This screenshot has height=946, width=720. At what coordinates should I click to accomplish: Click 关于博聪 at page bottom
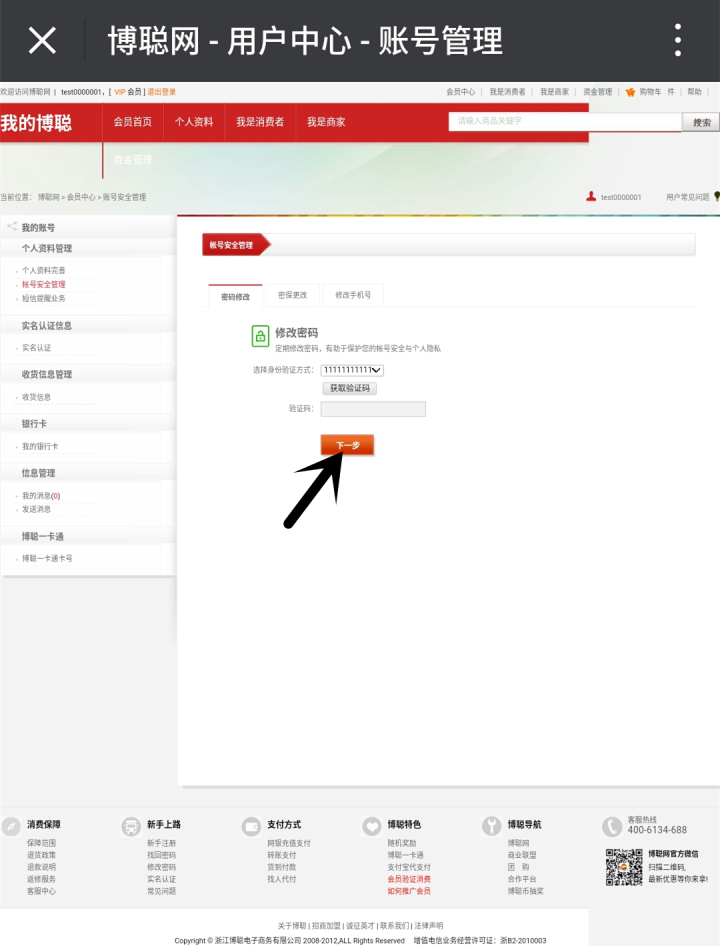coord(292,925)
